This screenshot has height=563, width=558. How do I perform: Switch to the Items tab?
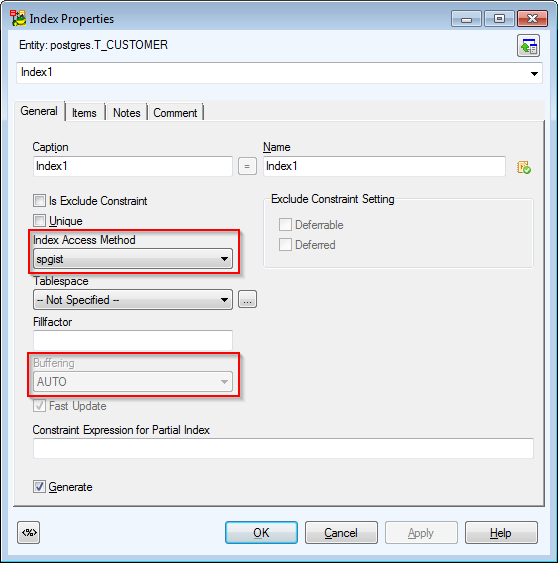pyautogui.click(x=84, y=113)
